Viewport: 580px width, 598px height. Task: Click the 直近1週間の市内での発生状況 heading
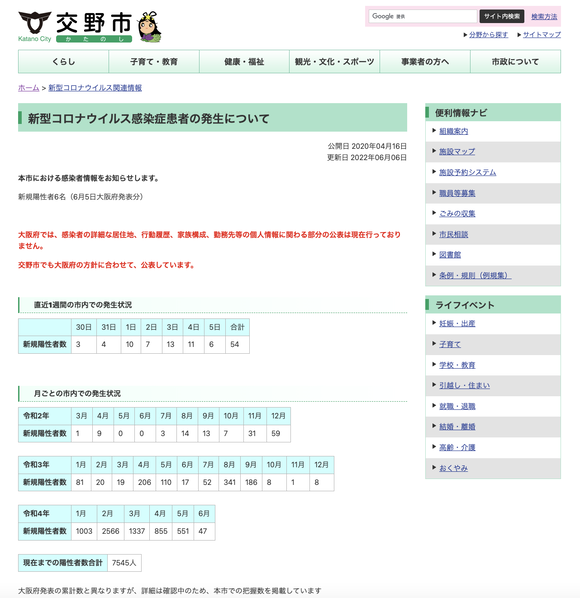pyautogui.click(x=83, y=305)
